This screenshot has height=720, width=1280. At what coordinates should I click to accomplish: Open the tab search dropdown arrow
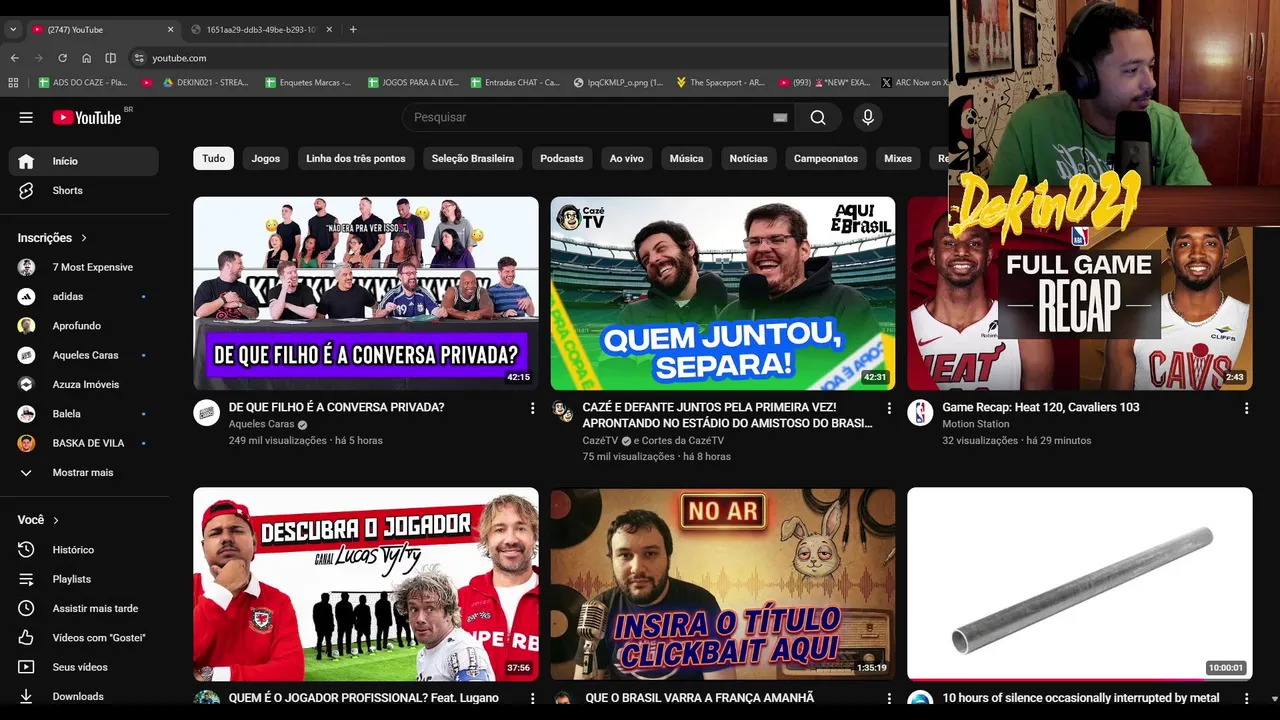13,29
